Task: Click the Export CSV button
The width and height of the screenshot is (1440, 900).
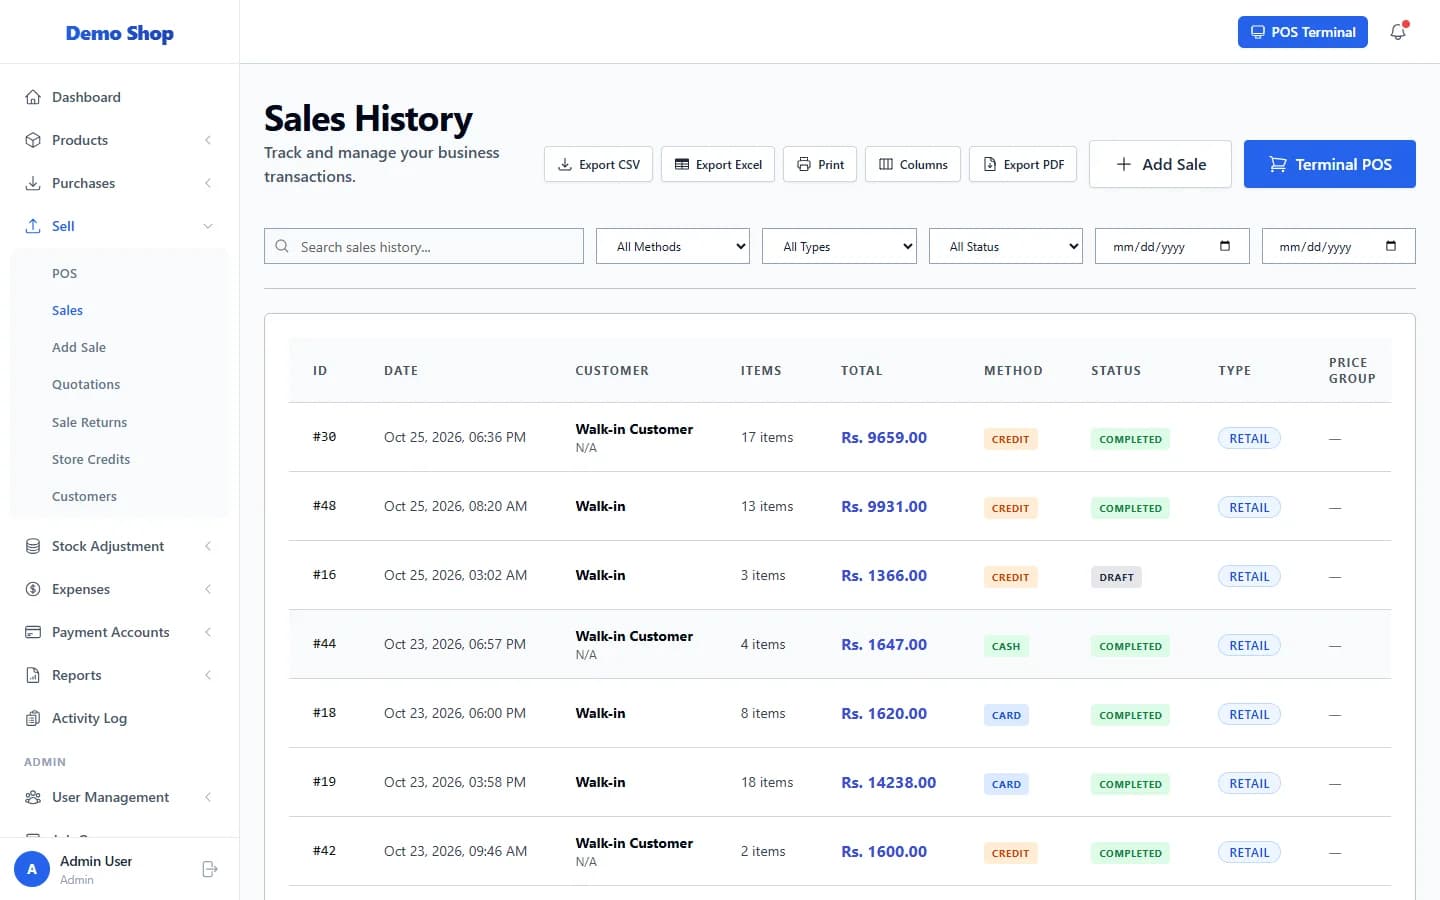Action: [598, 164]
